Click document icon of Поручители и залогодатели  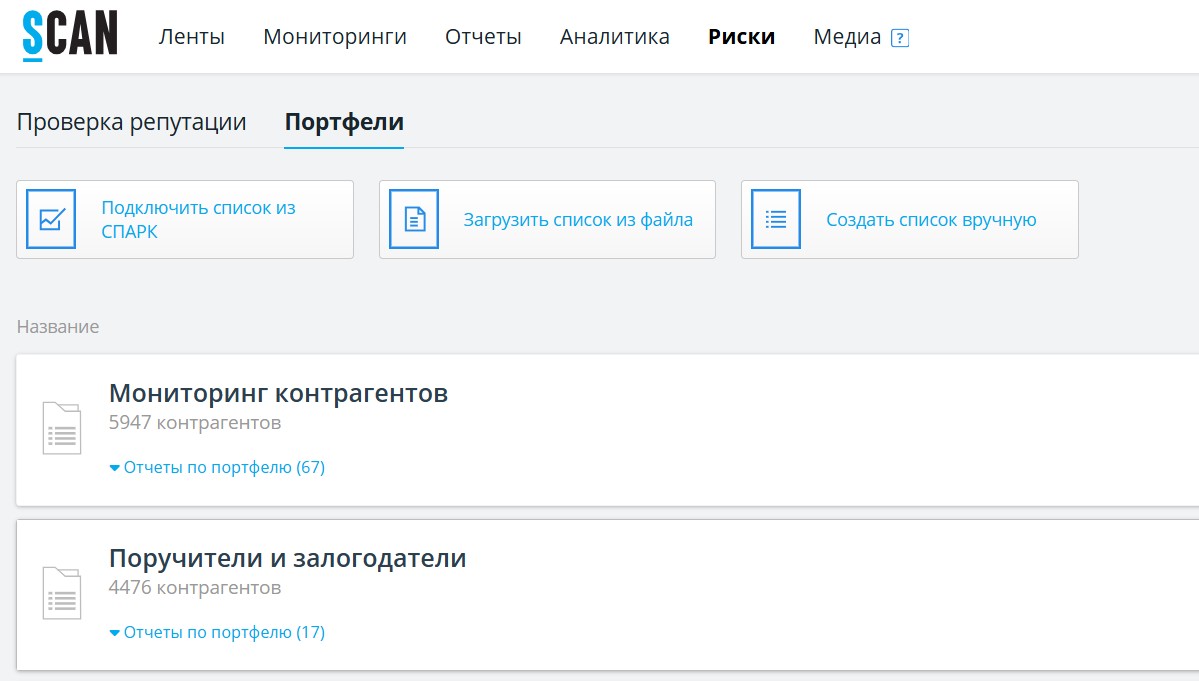click(x=61, y=593)
